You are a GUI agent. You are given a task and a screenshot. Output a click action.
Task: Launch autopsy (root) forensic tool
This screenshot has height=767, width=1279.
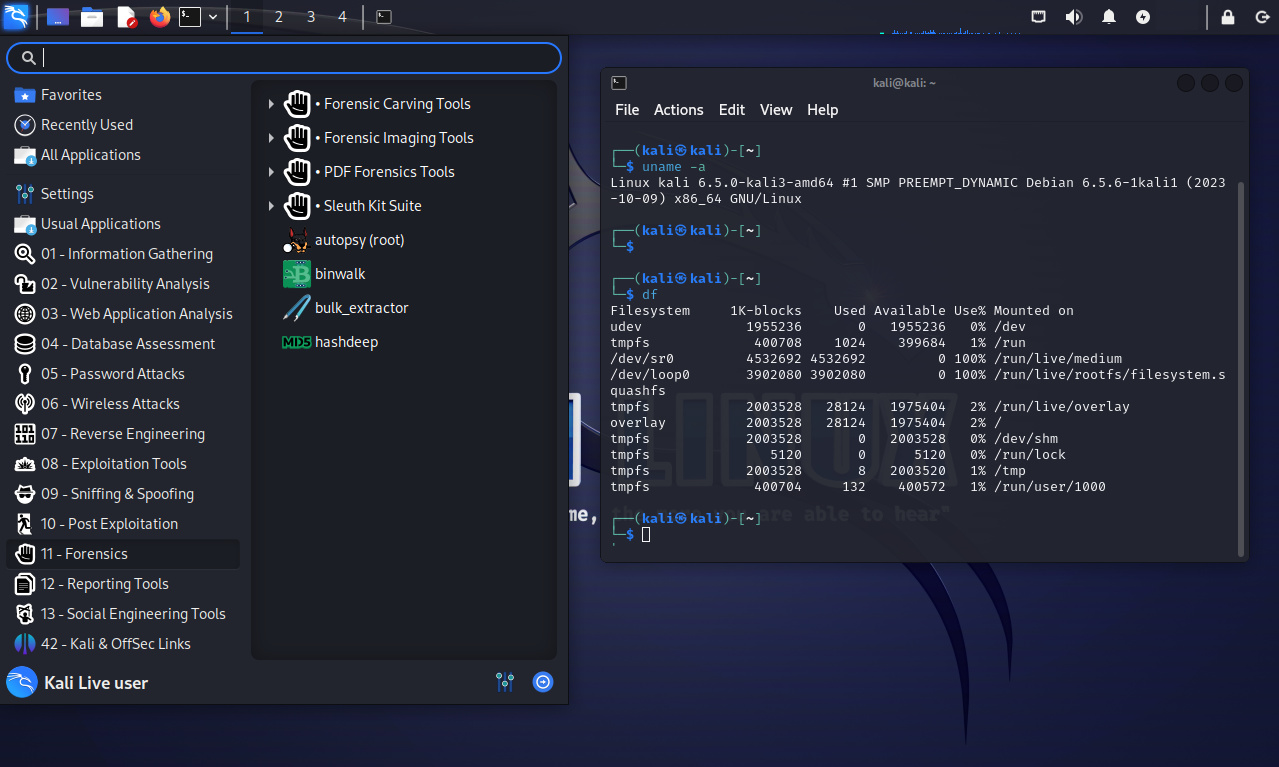pyautogui.click(x=358, y=240)
